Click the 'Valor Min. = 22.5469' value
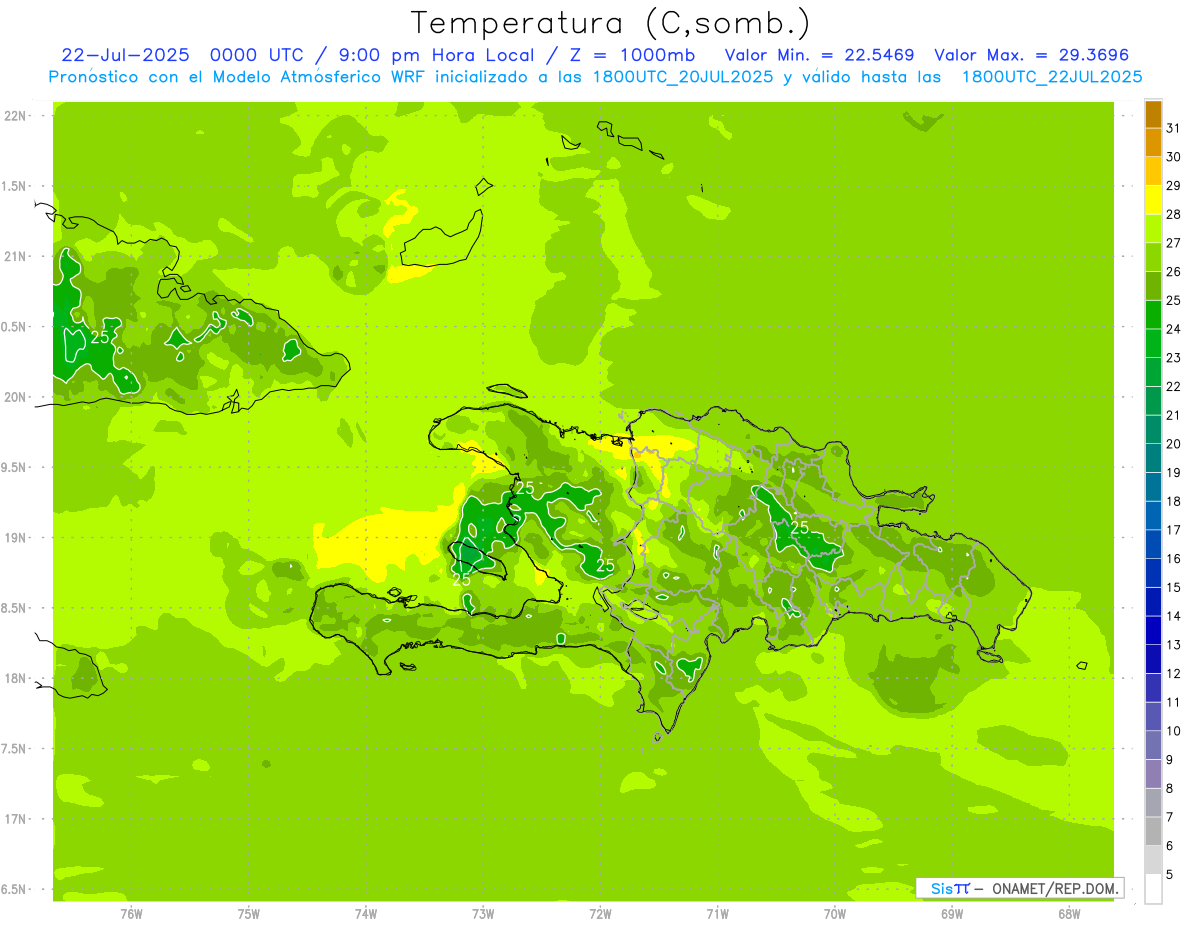The width and height of the screenshot is (1200, 927). (x=819, y=55)
